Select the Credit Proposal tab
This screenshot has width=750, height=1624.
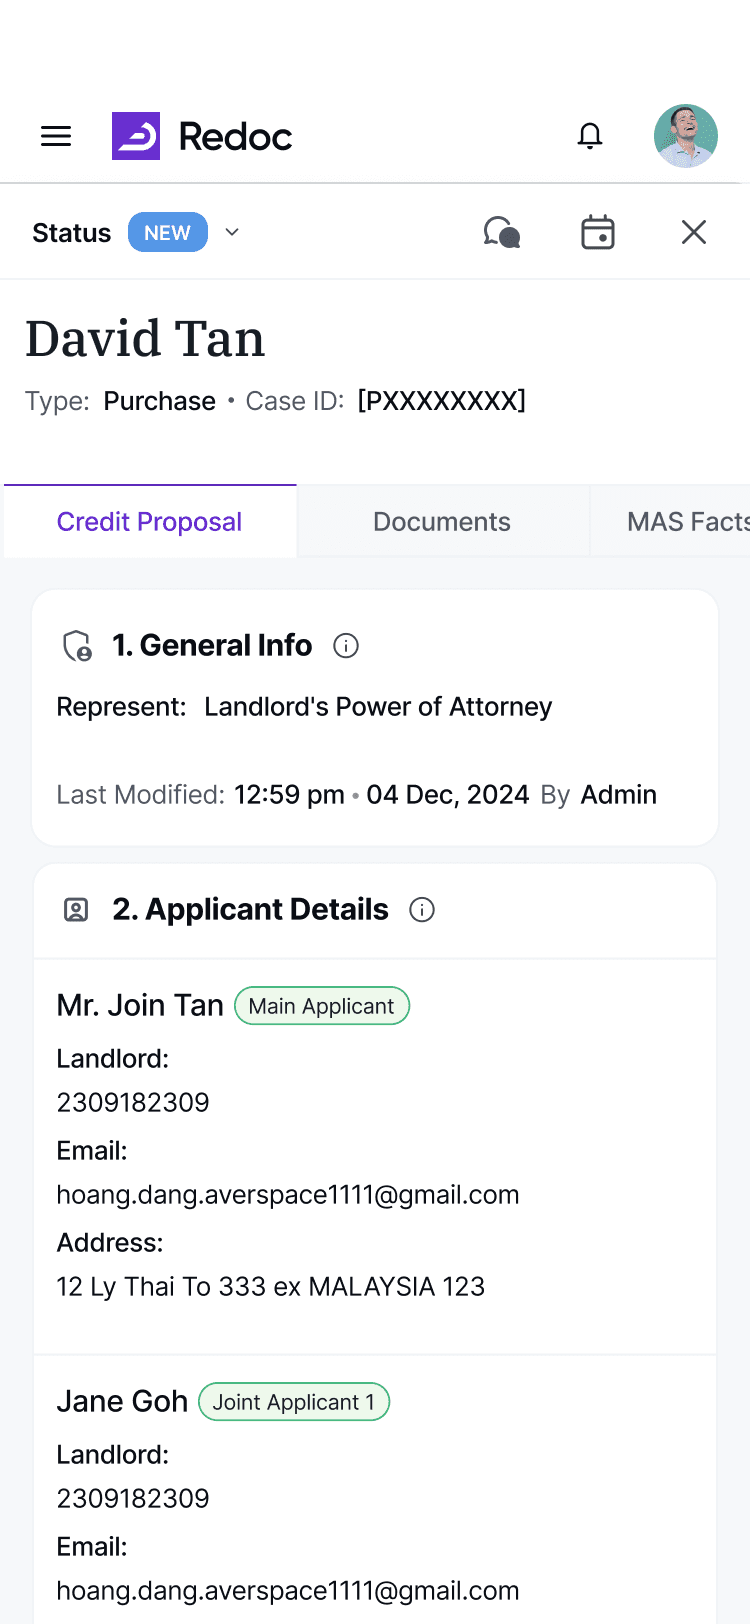pyautogui.click(x=149, y=522)
